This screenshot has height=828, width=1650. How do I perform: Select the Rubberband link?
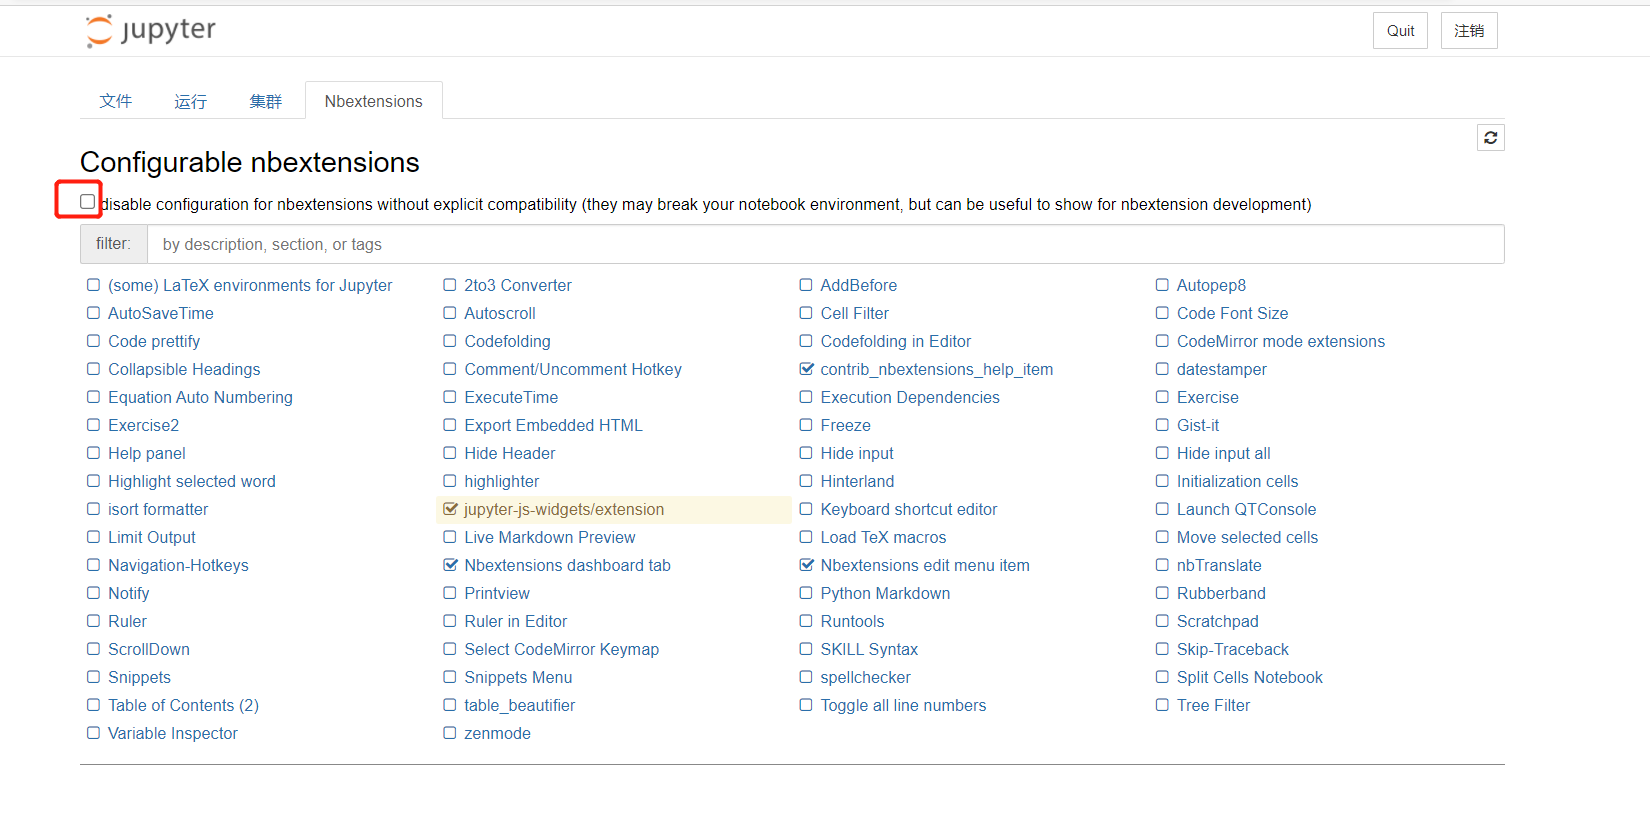(x=1221, y=593)
